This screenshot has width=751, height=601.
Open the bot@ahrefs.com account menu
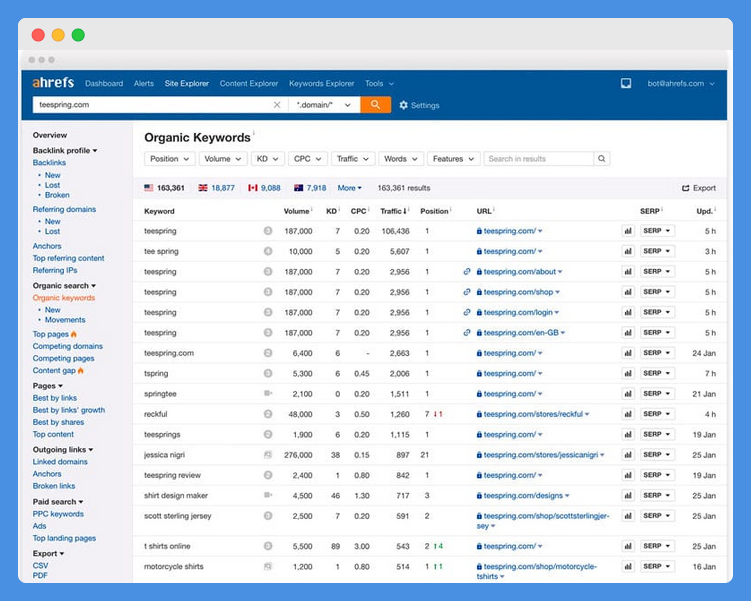point(681,84)
